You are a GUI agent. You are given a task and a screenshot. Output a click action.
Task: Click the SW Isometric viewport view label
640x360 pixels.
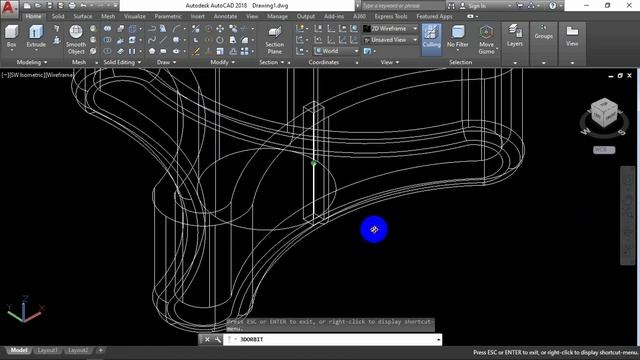[x=27, y=75]
